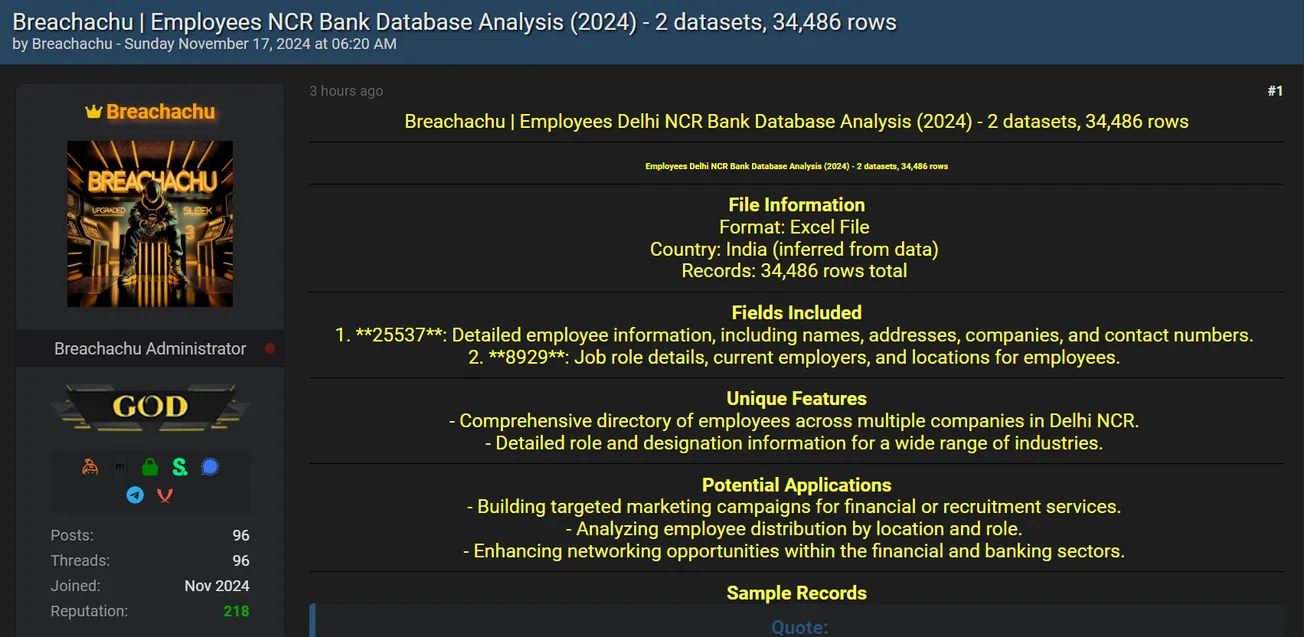This screenshot has width=1304, height=637.
Task: Click the Quote block header
Action: [x=799, y=627]
